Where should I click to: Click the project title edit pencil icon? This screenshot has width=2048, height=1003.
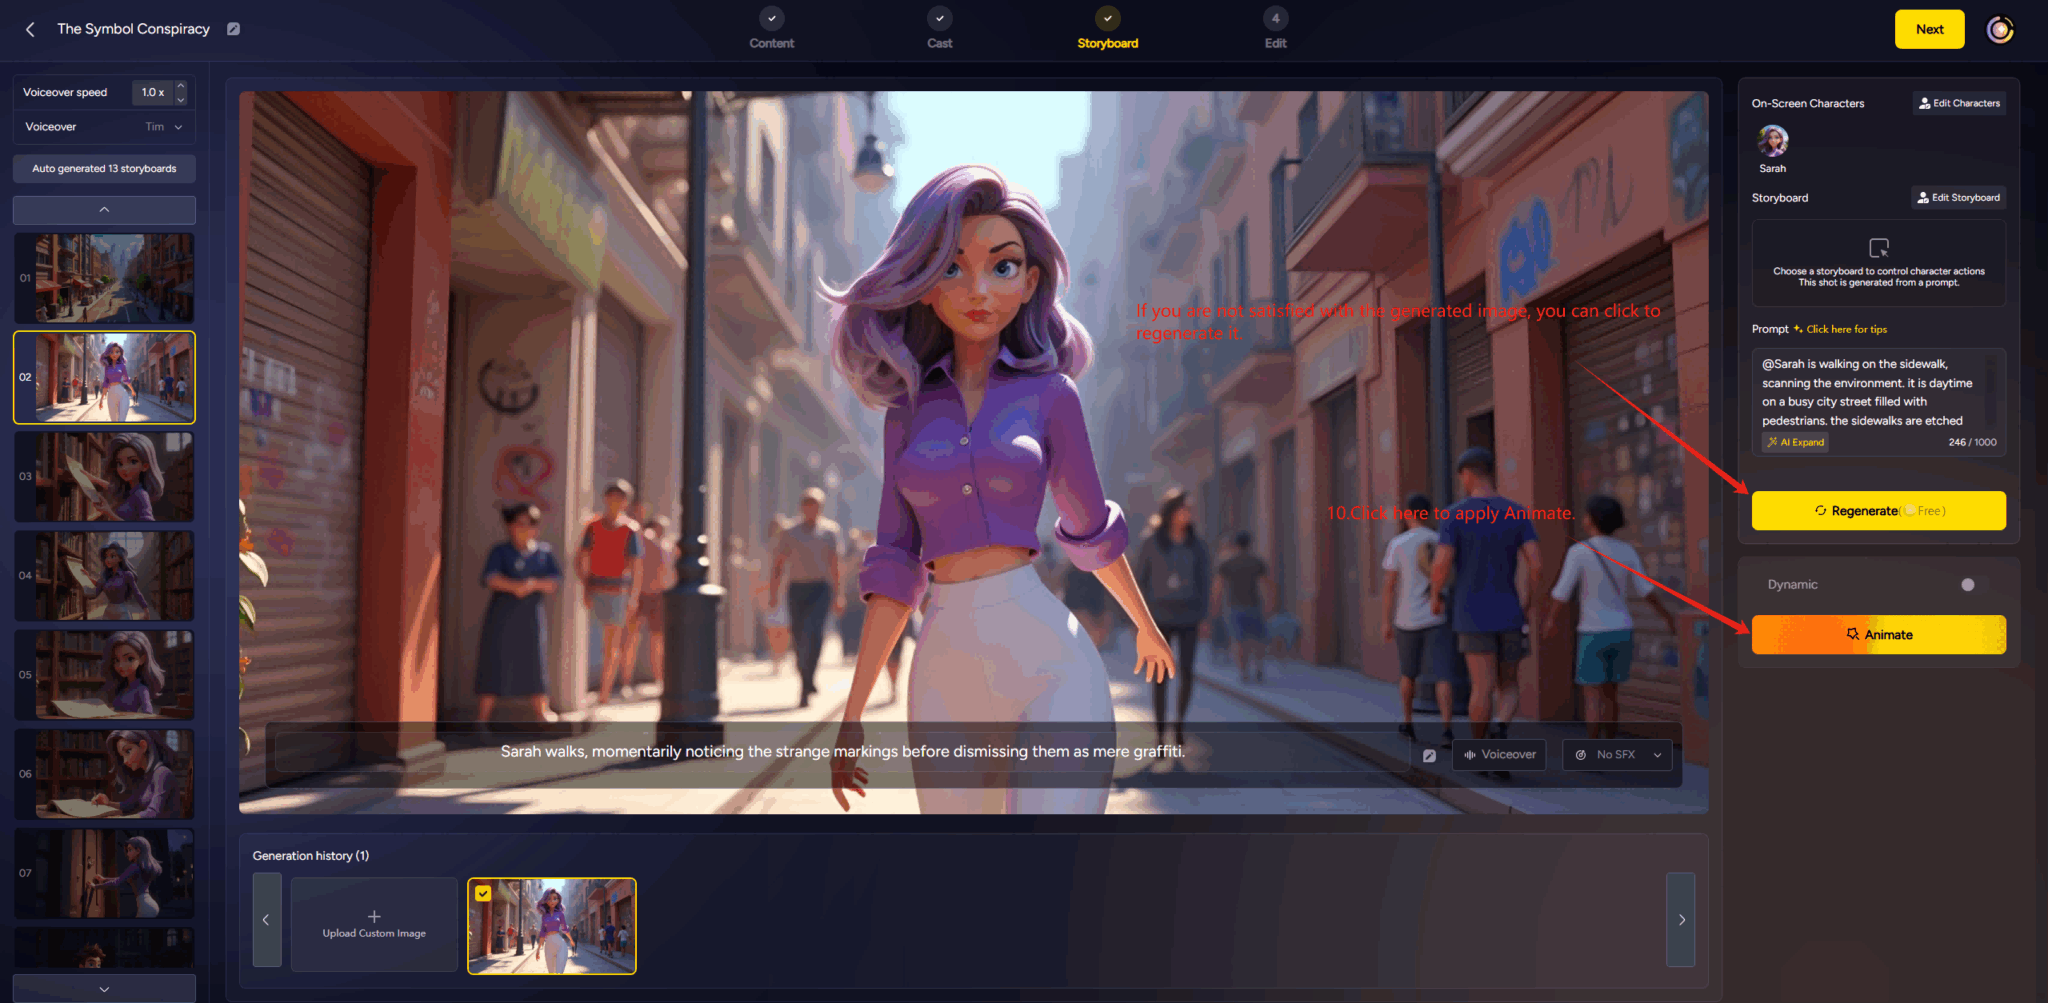pyautogui.click(x=233, y=29)
